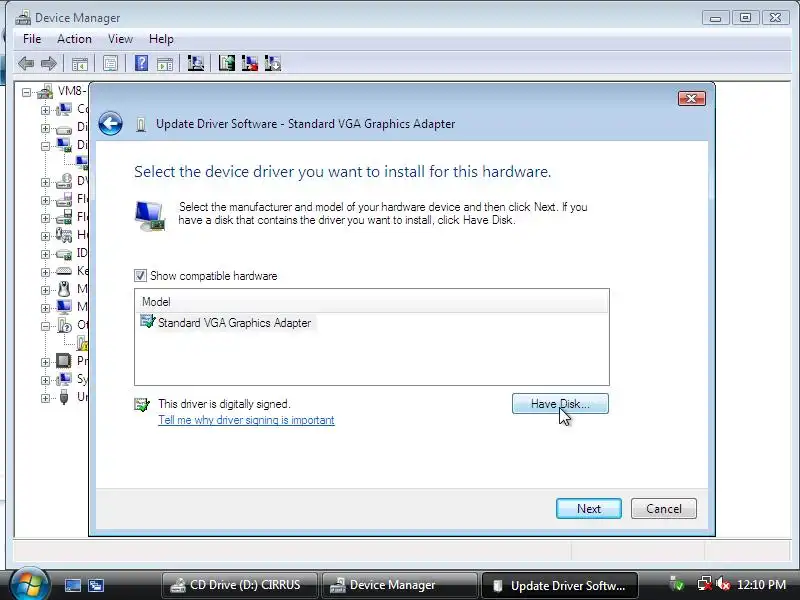Expand the Disk drives tree node
Screen dimensions: 800x600
[45, 128]
